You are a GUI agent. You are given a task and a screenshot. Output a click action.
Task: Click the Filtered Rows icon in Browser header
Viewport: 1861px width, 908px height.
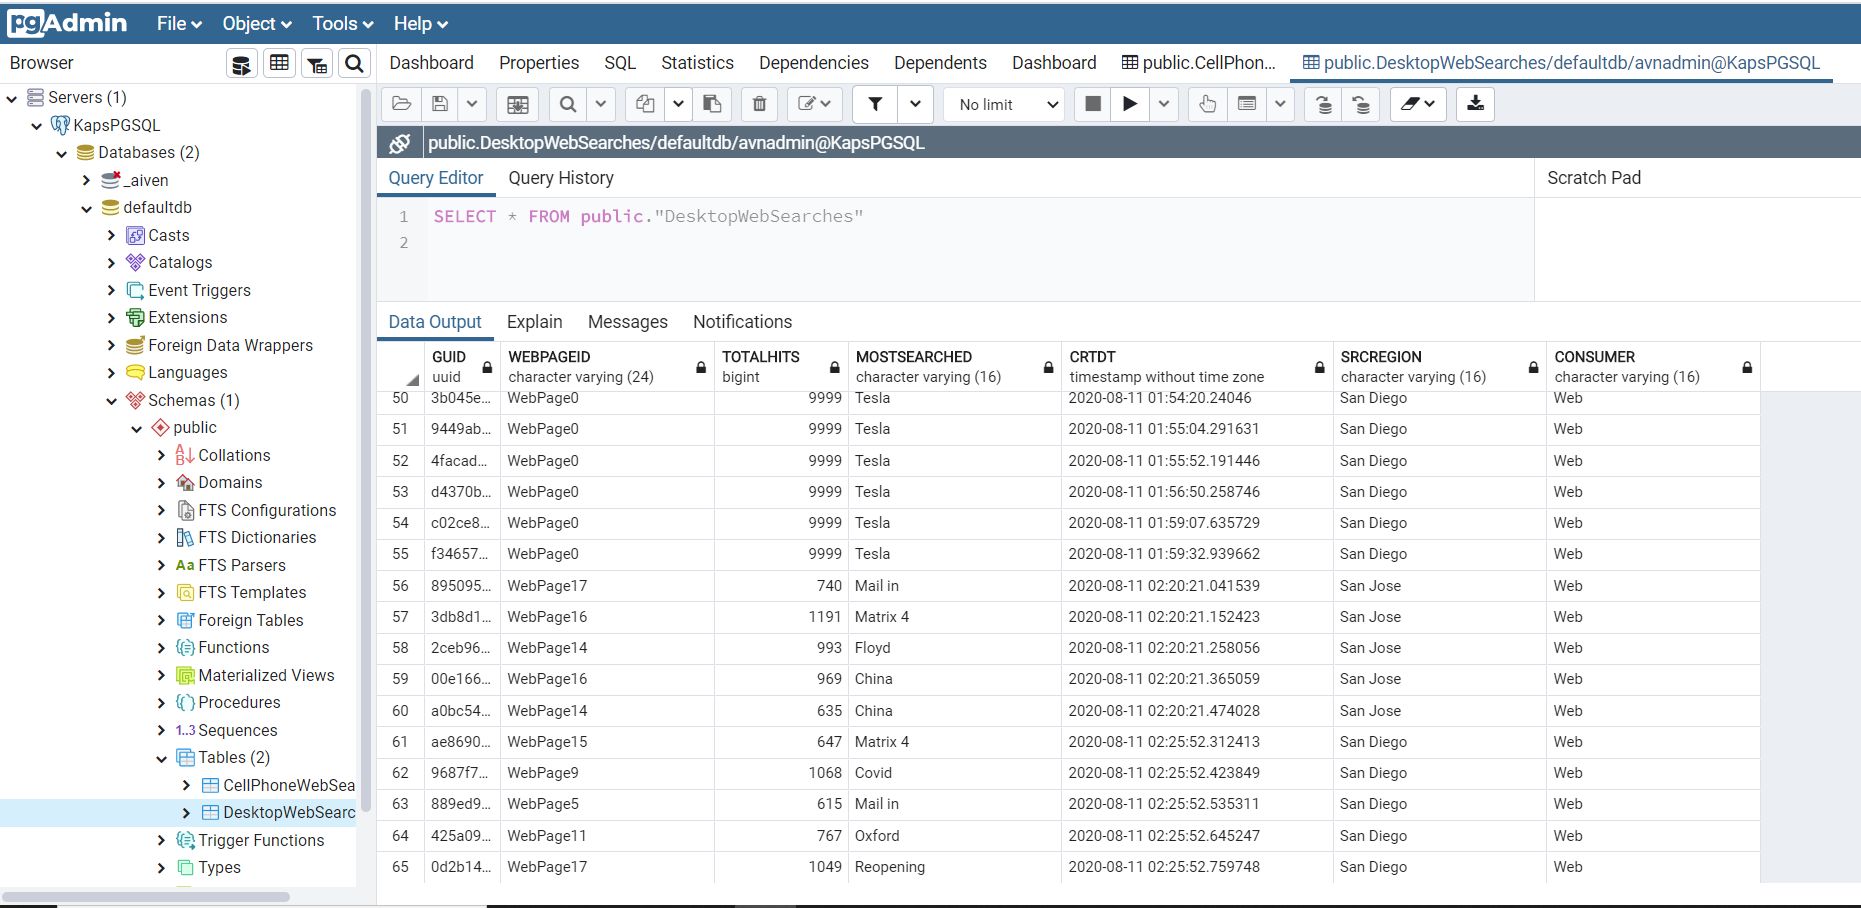(x=317, y=64)
